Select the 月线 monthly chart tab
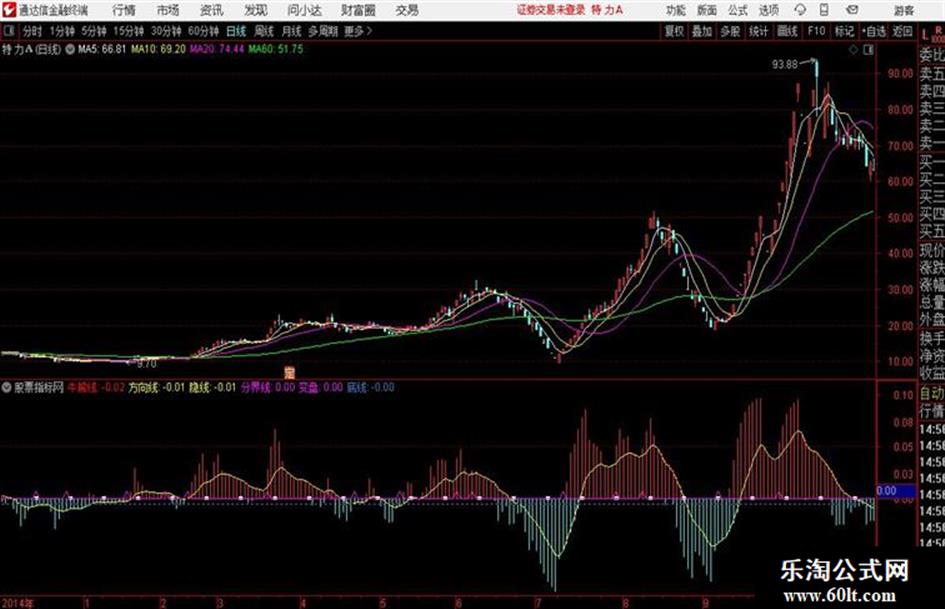This screenshot has width=945, height=609. (x=292, y=31)
